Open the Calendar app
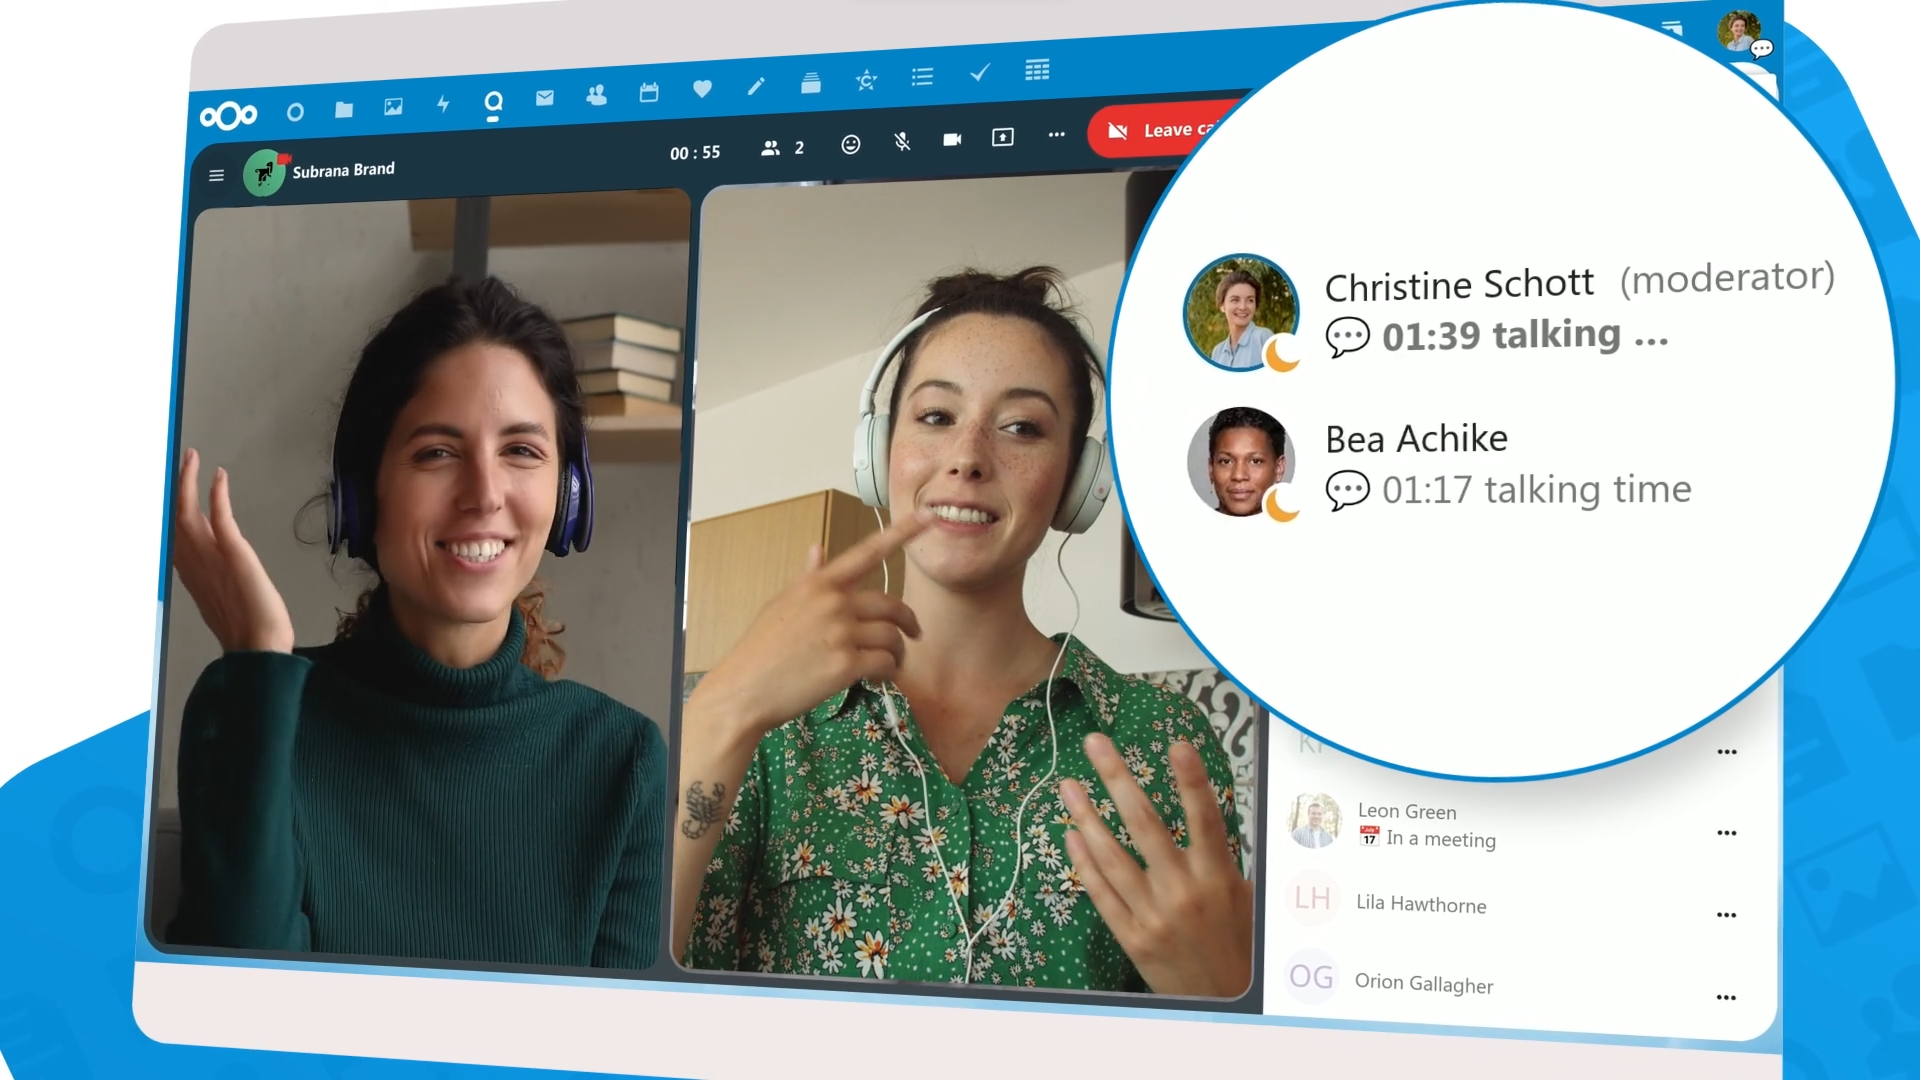 [649, 92]
